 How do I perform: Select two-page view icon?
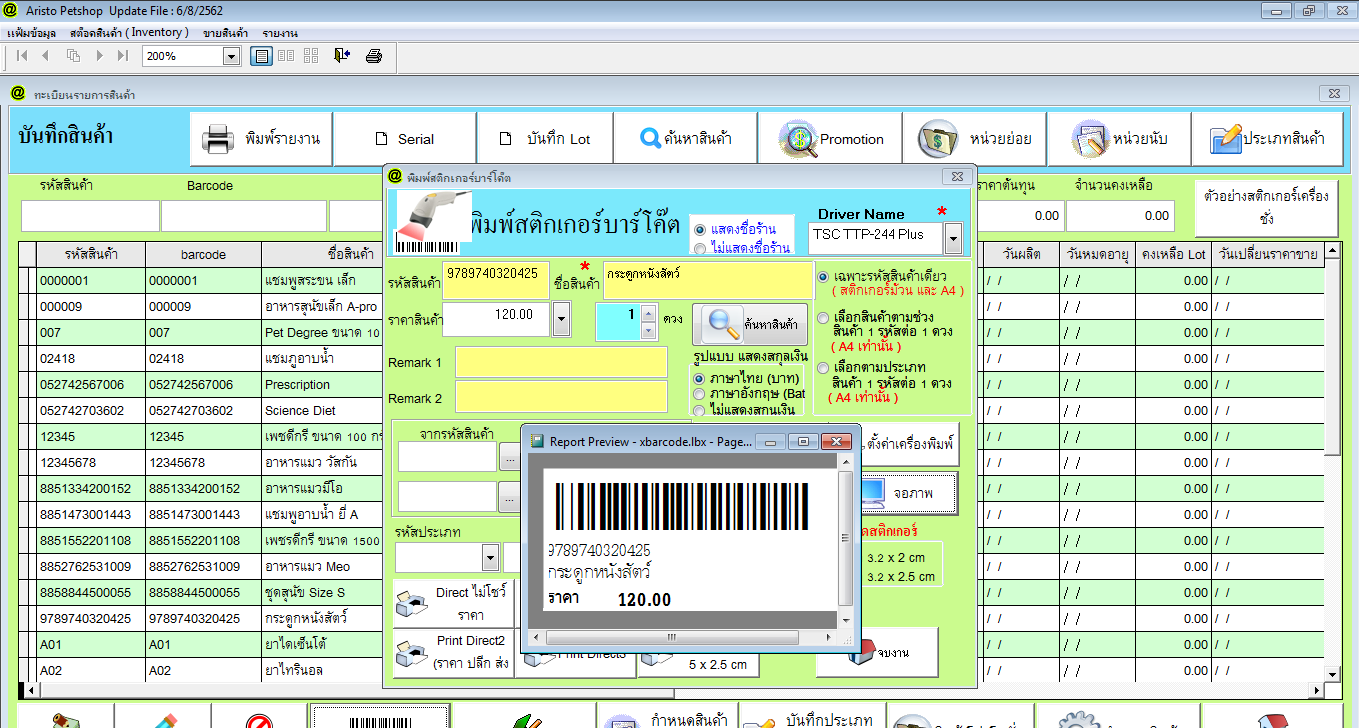pyautogui.click(x=286, y=56)
